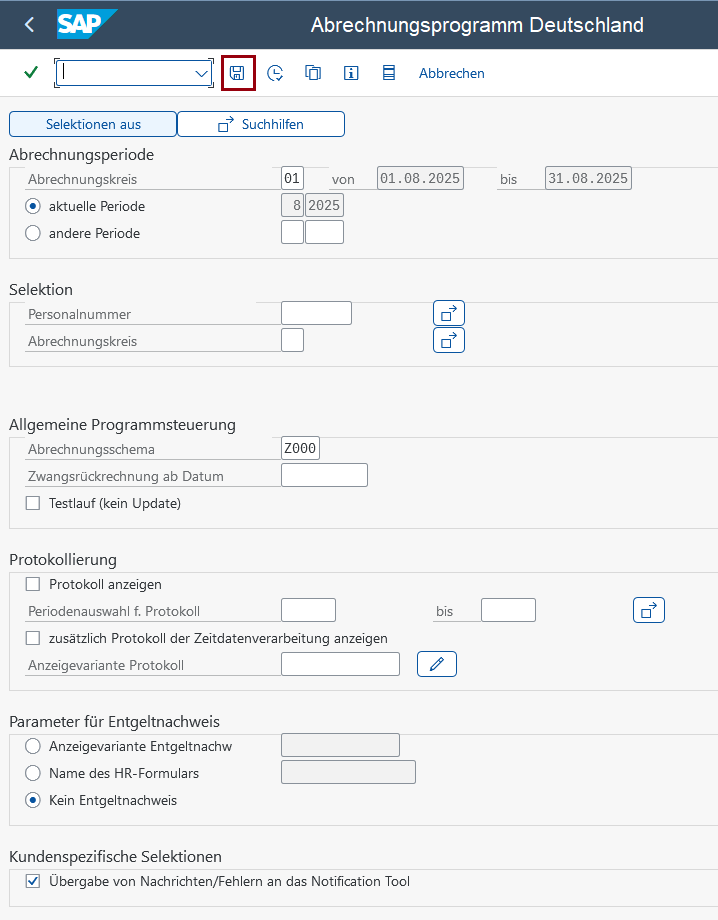Select the Name des HR-Formulars radio button

coord(33,773)
